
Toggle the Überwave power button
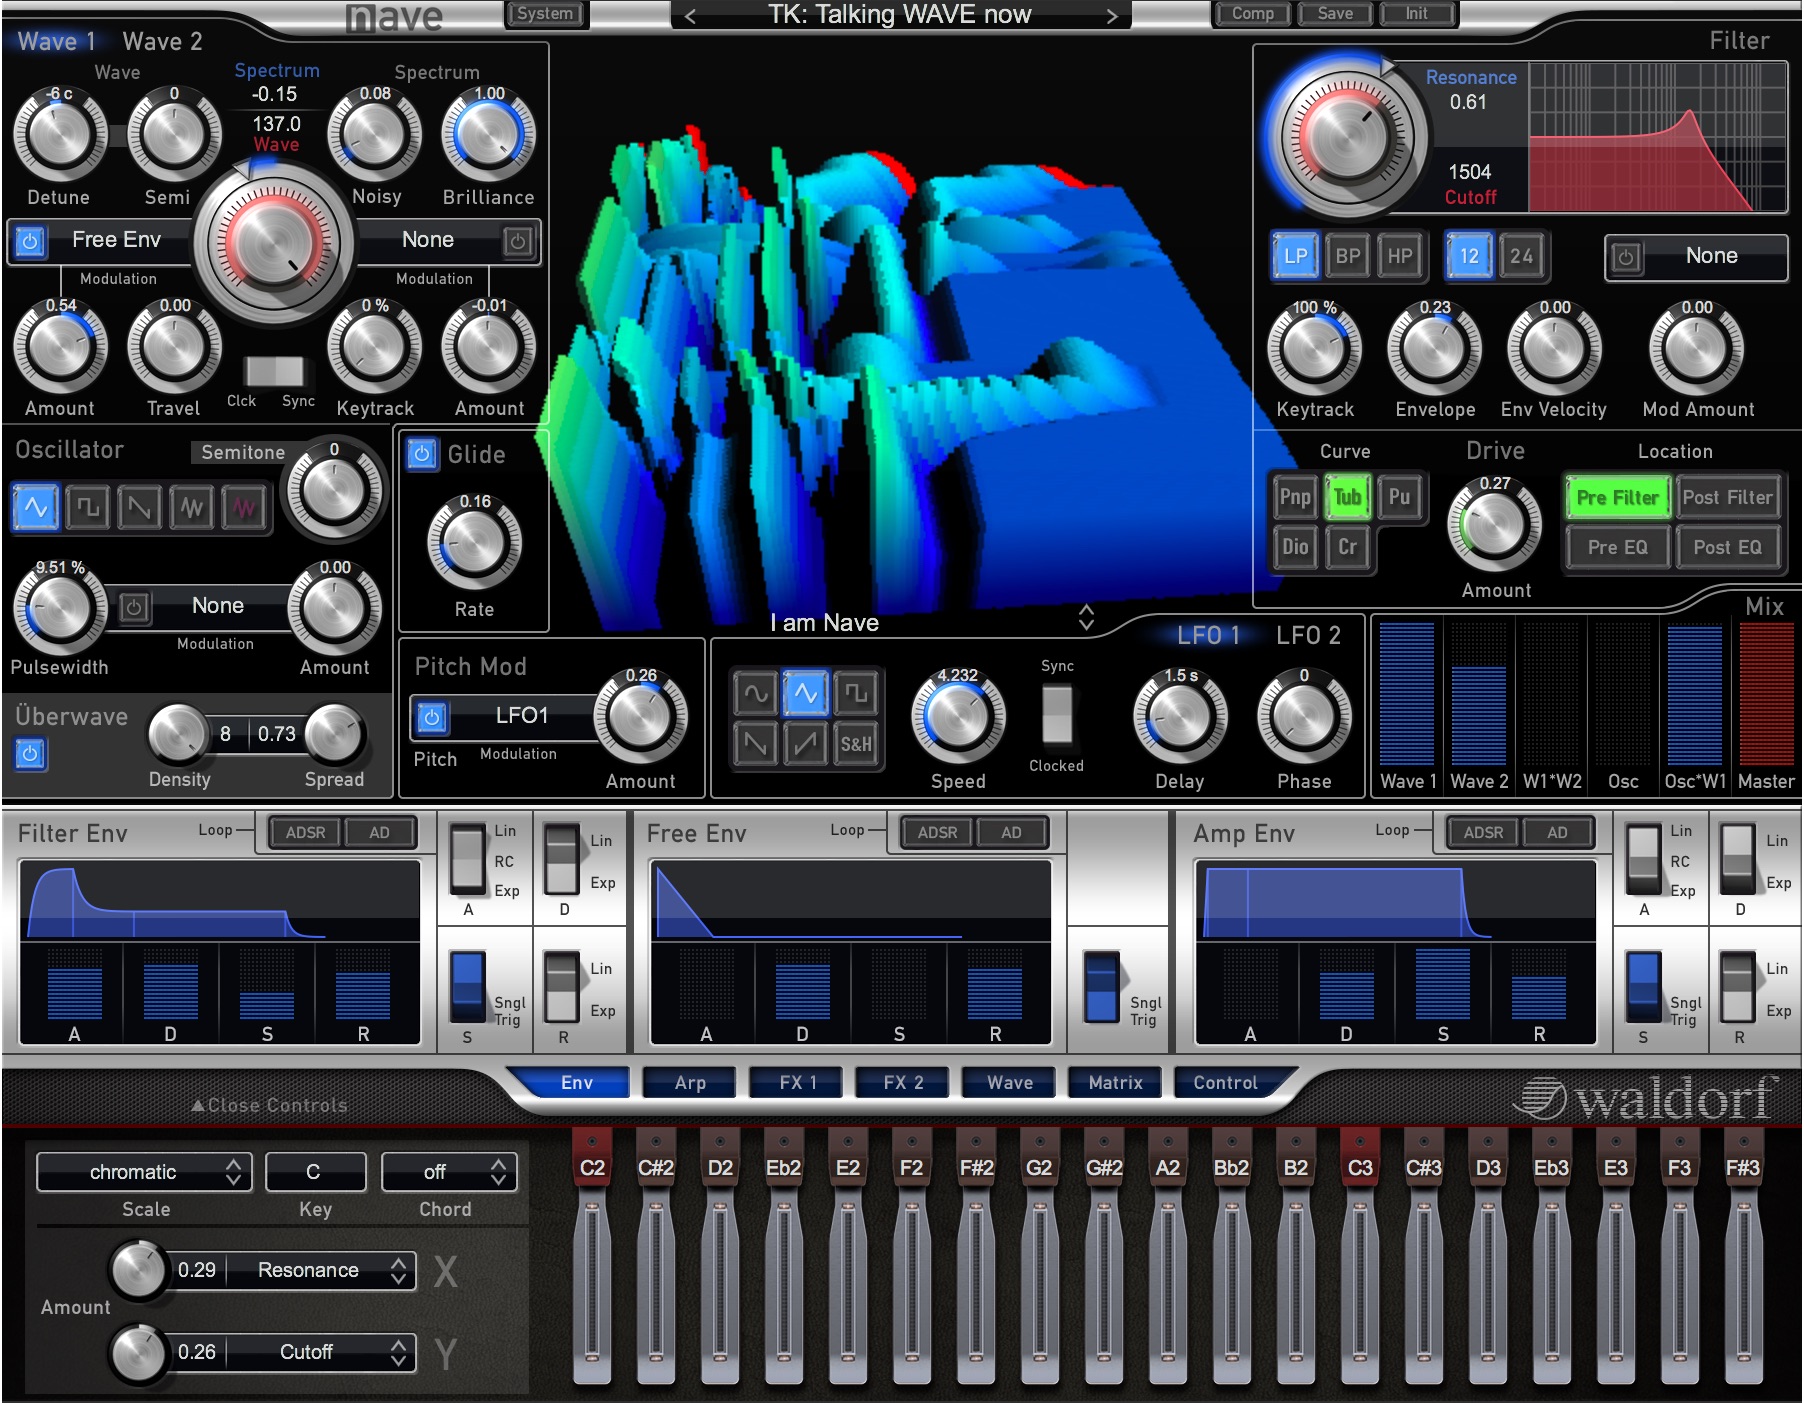point(30,754)
